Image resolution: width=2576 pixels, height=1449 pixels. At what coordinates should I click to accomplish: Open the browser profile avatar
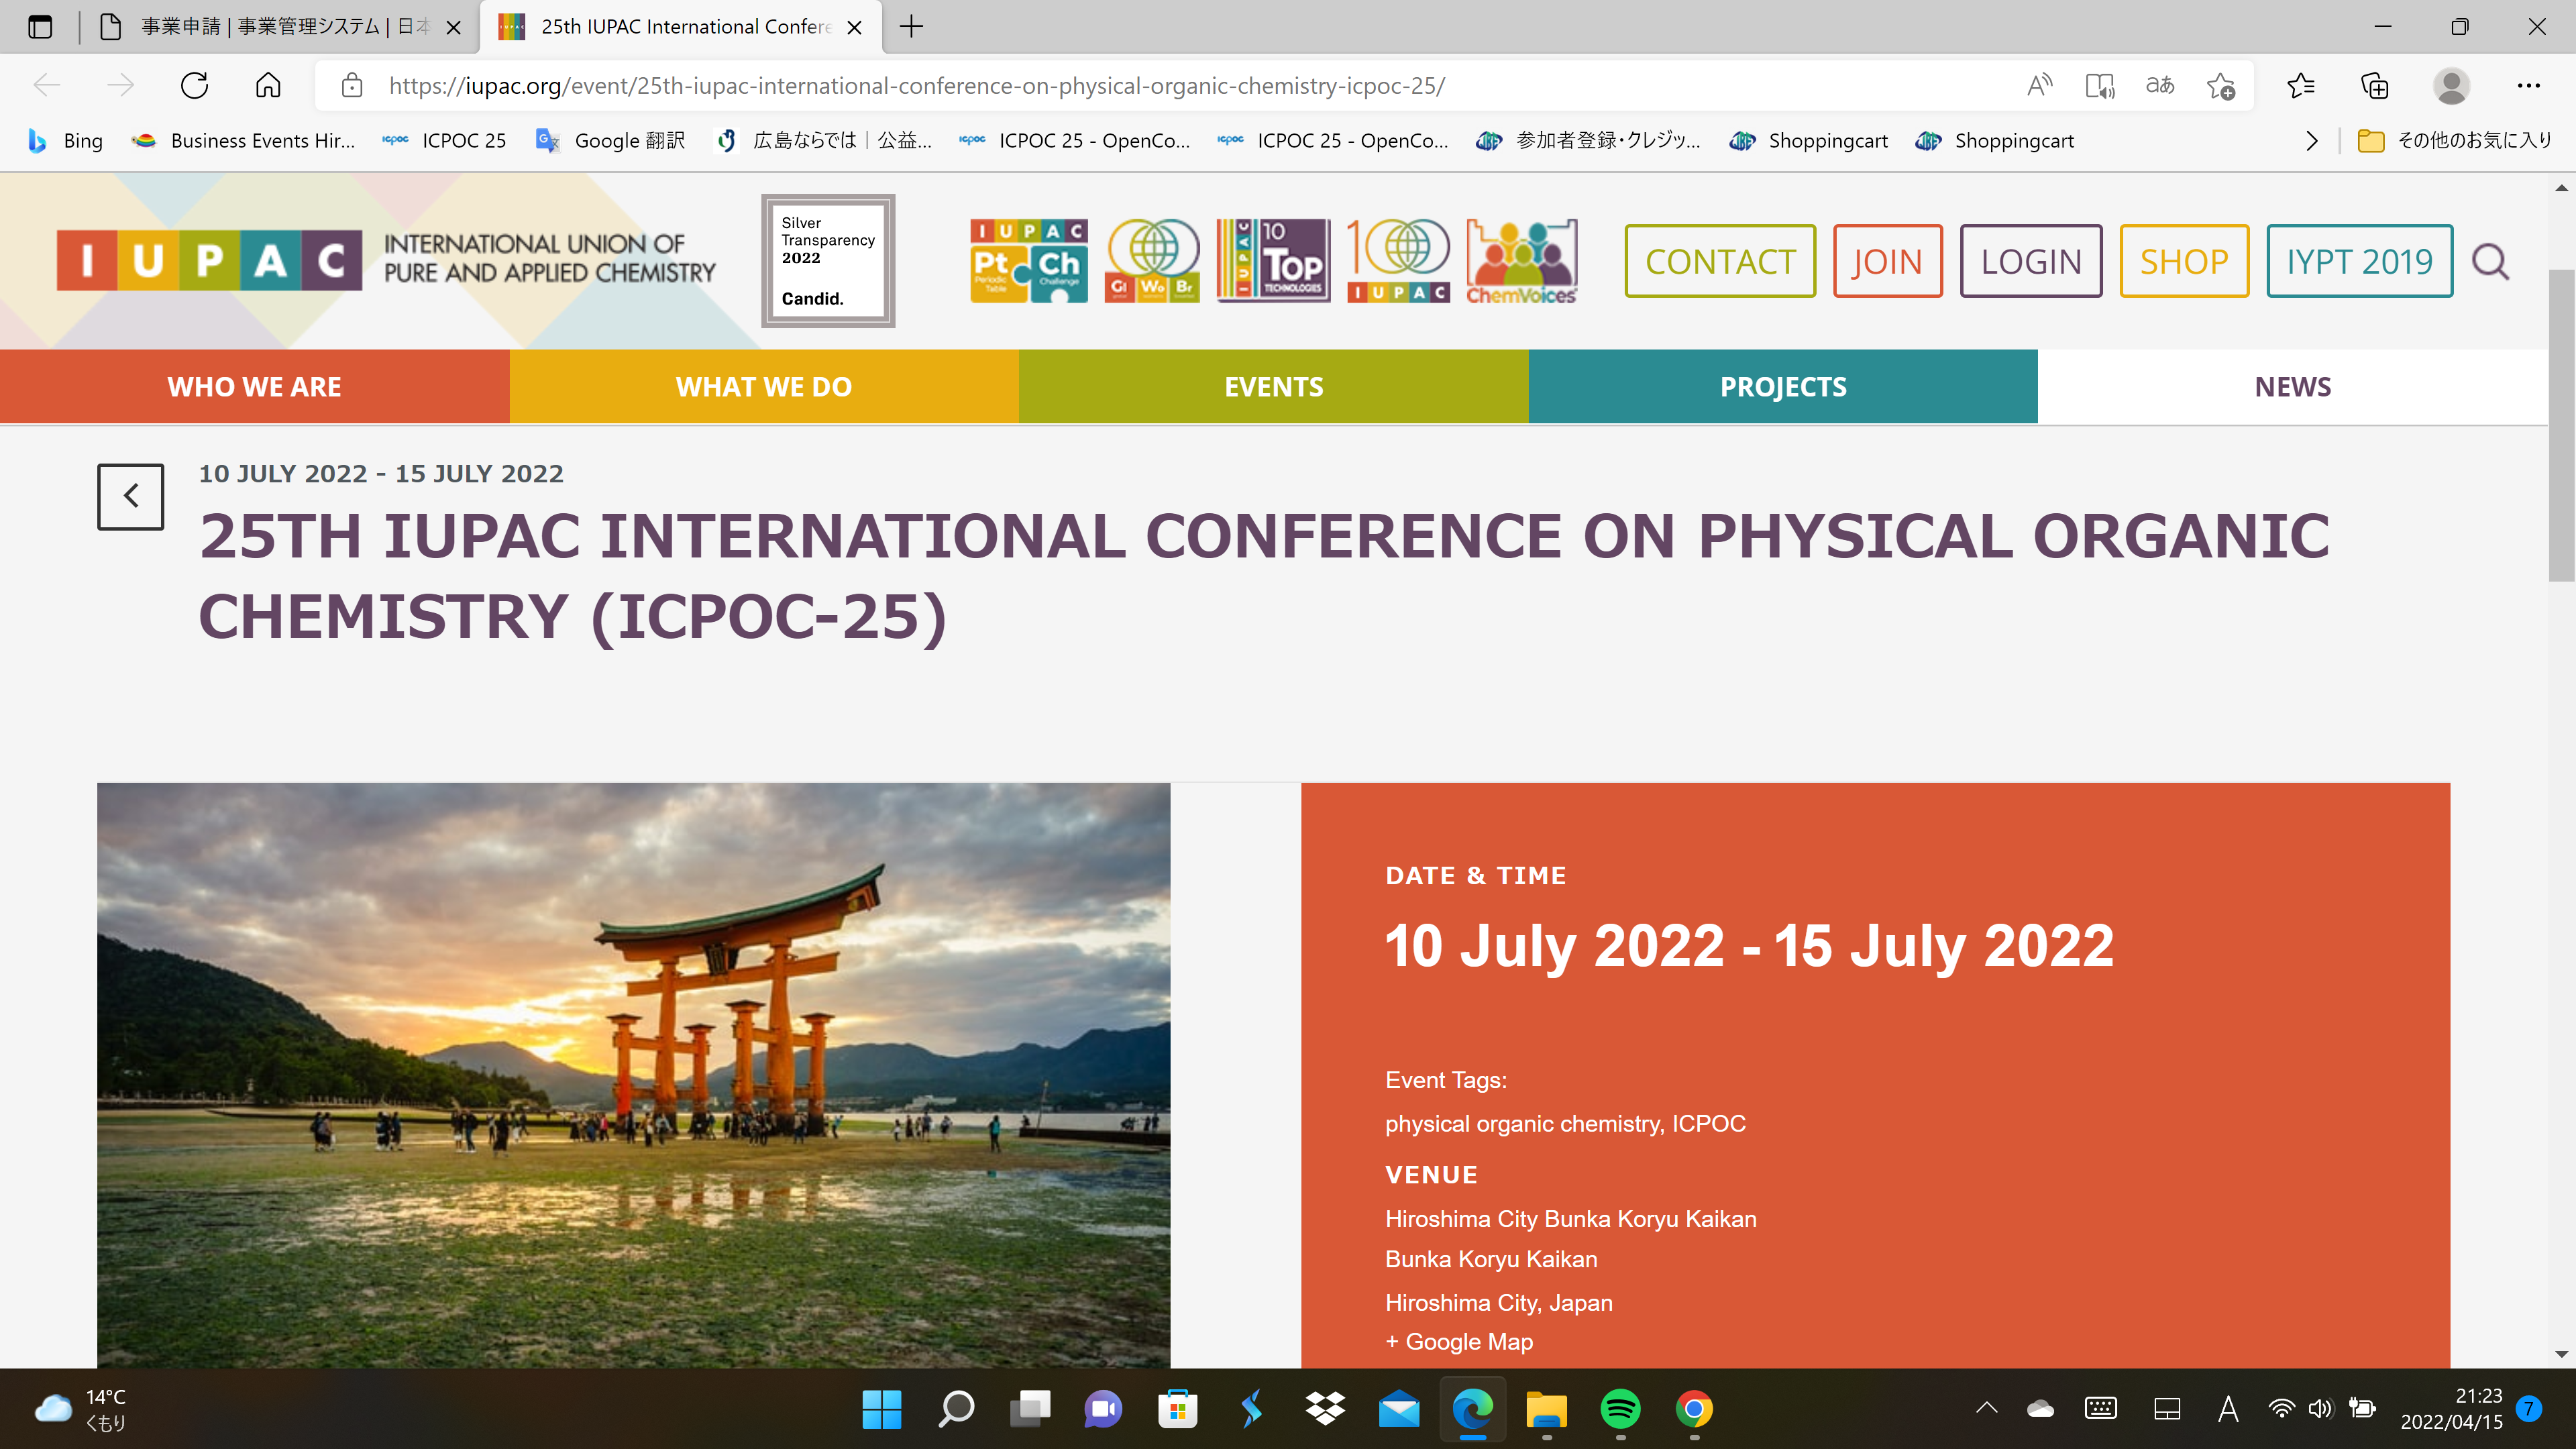(x=2451, y=86)
